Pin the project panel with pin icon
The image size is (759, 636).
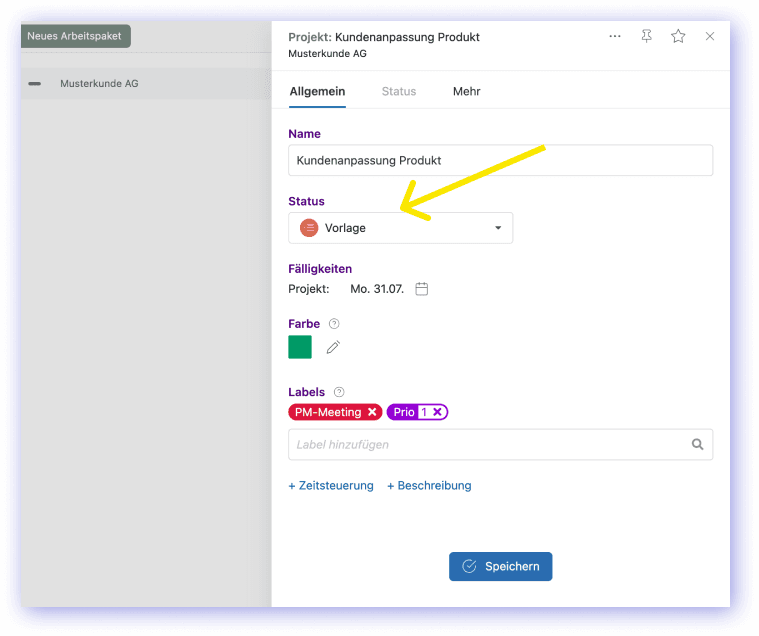tap(646, 36)
